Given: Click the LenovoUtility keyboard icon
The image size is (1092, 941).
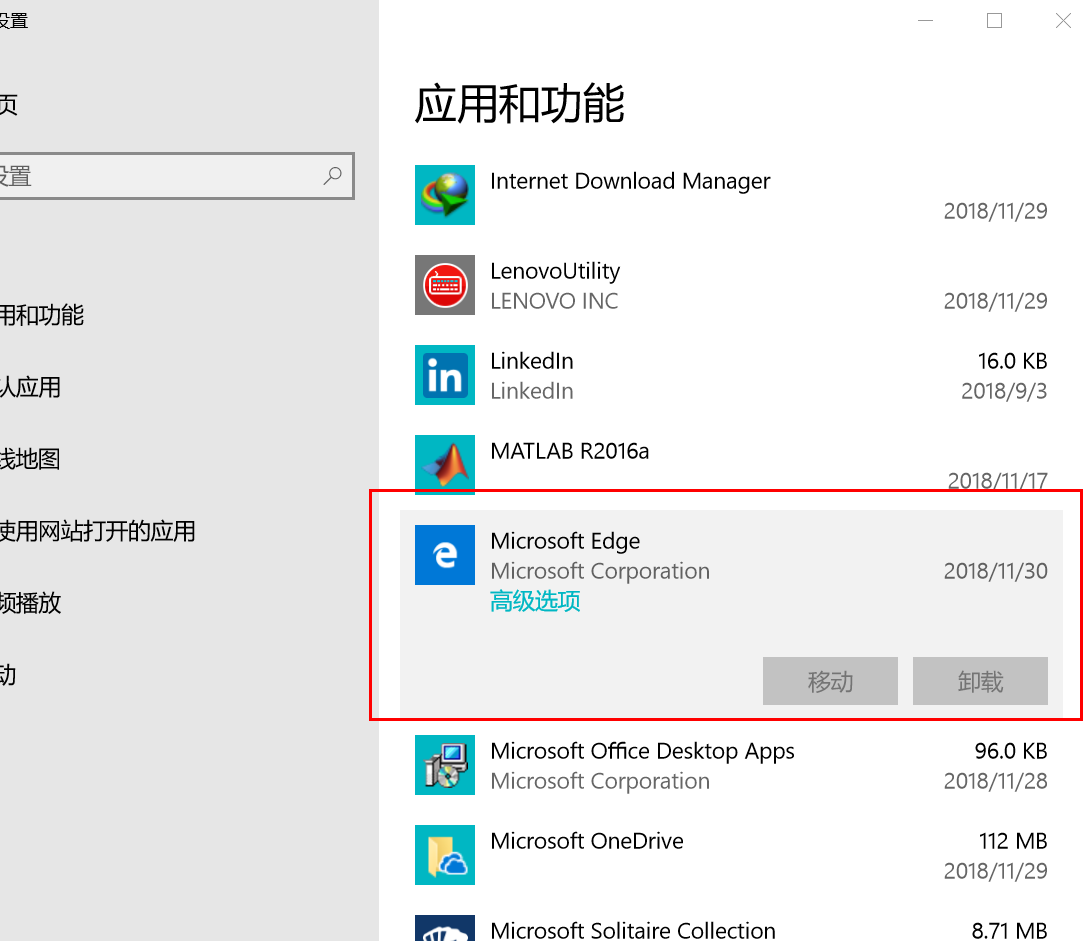Looking at the screenshot, I should click(x=444, y=285).
